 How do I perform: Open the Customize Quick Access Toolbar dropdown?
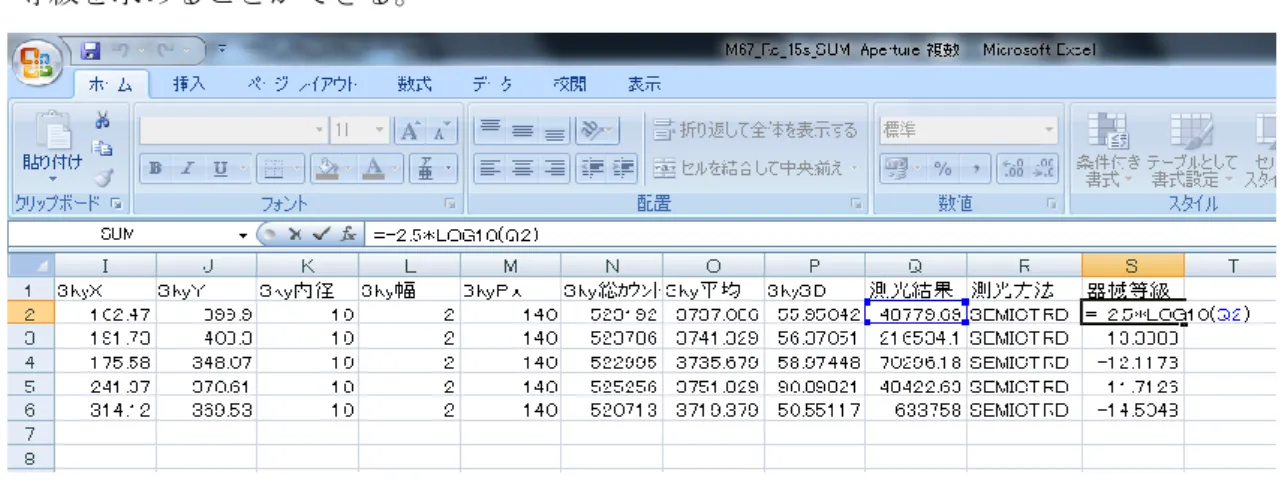pos(220,49)
